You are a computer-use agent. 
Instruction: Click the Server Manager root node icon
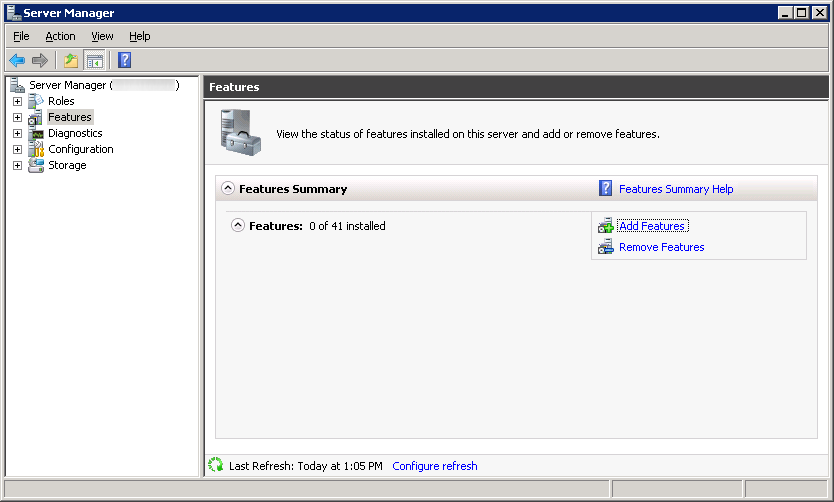click(x=17, y=85)
